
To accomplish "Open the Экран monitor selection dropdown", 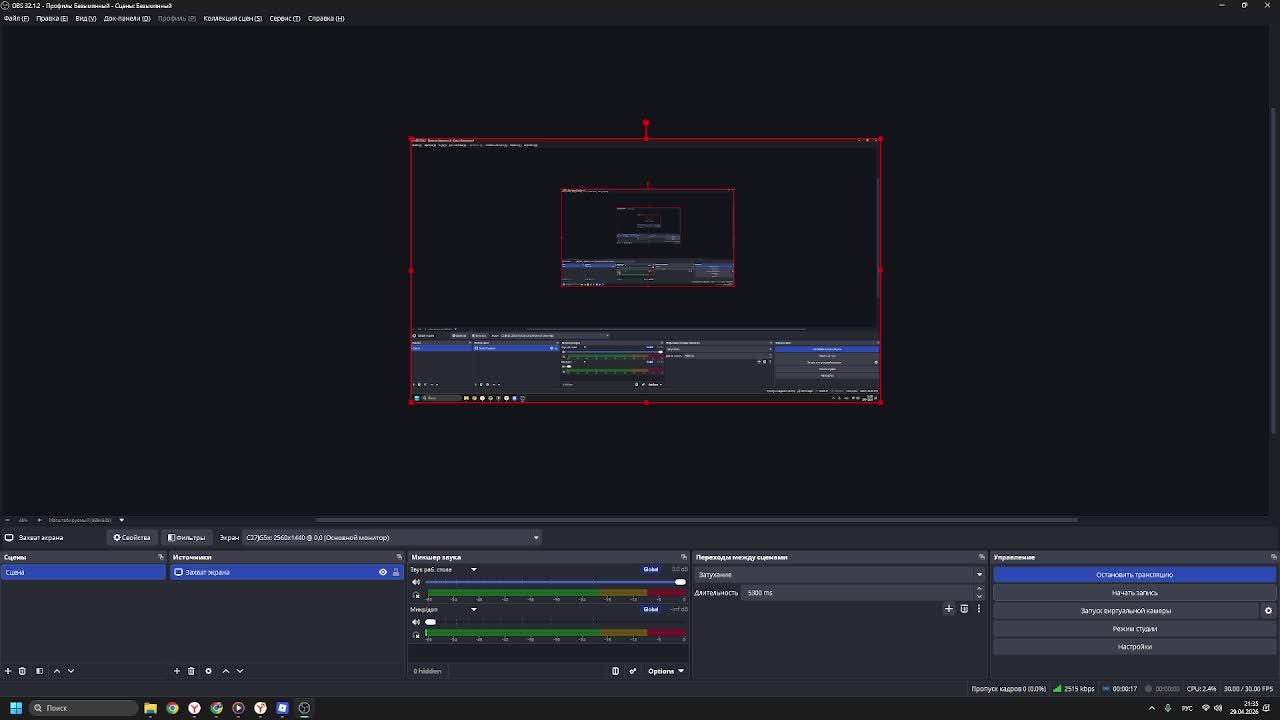I will coord(393,538).
